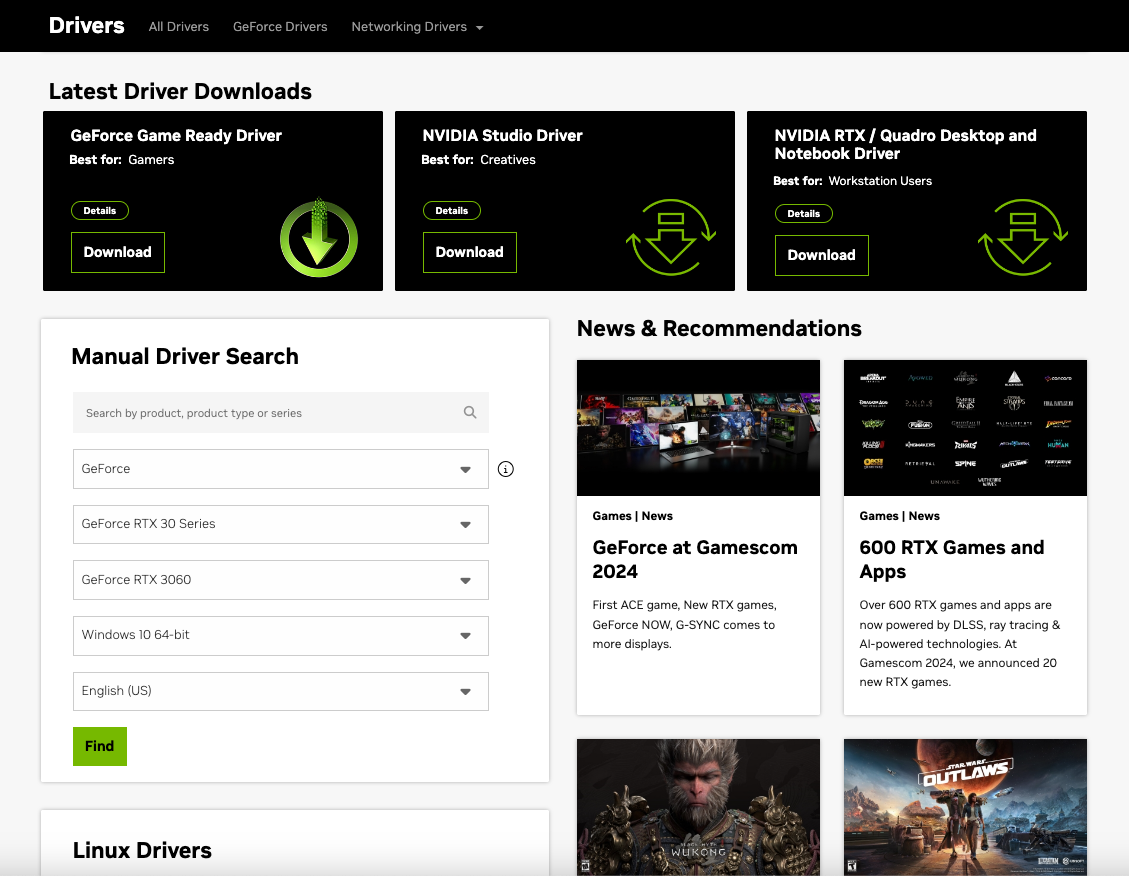Viewport: 1129px width, 876px height.
Task: Click the magnifier icon in the search box
Action: [x=470, y=412]
